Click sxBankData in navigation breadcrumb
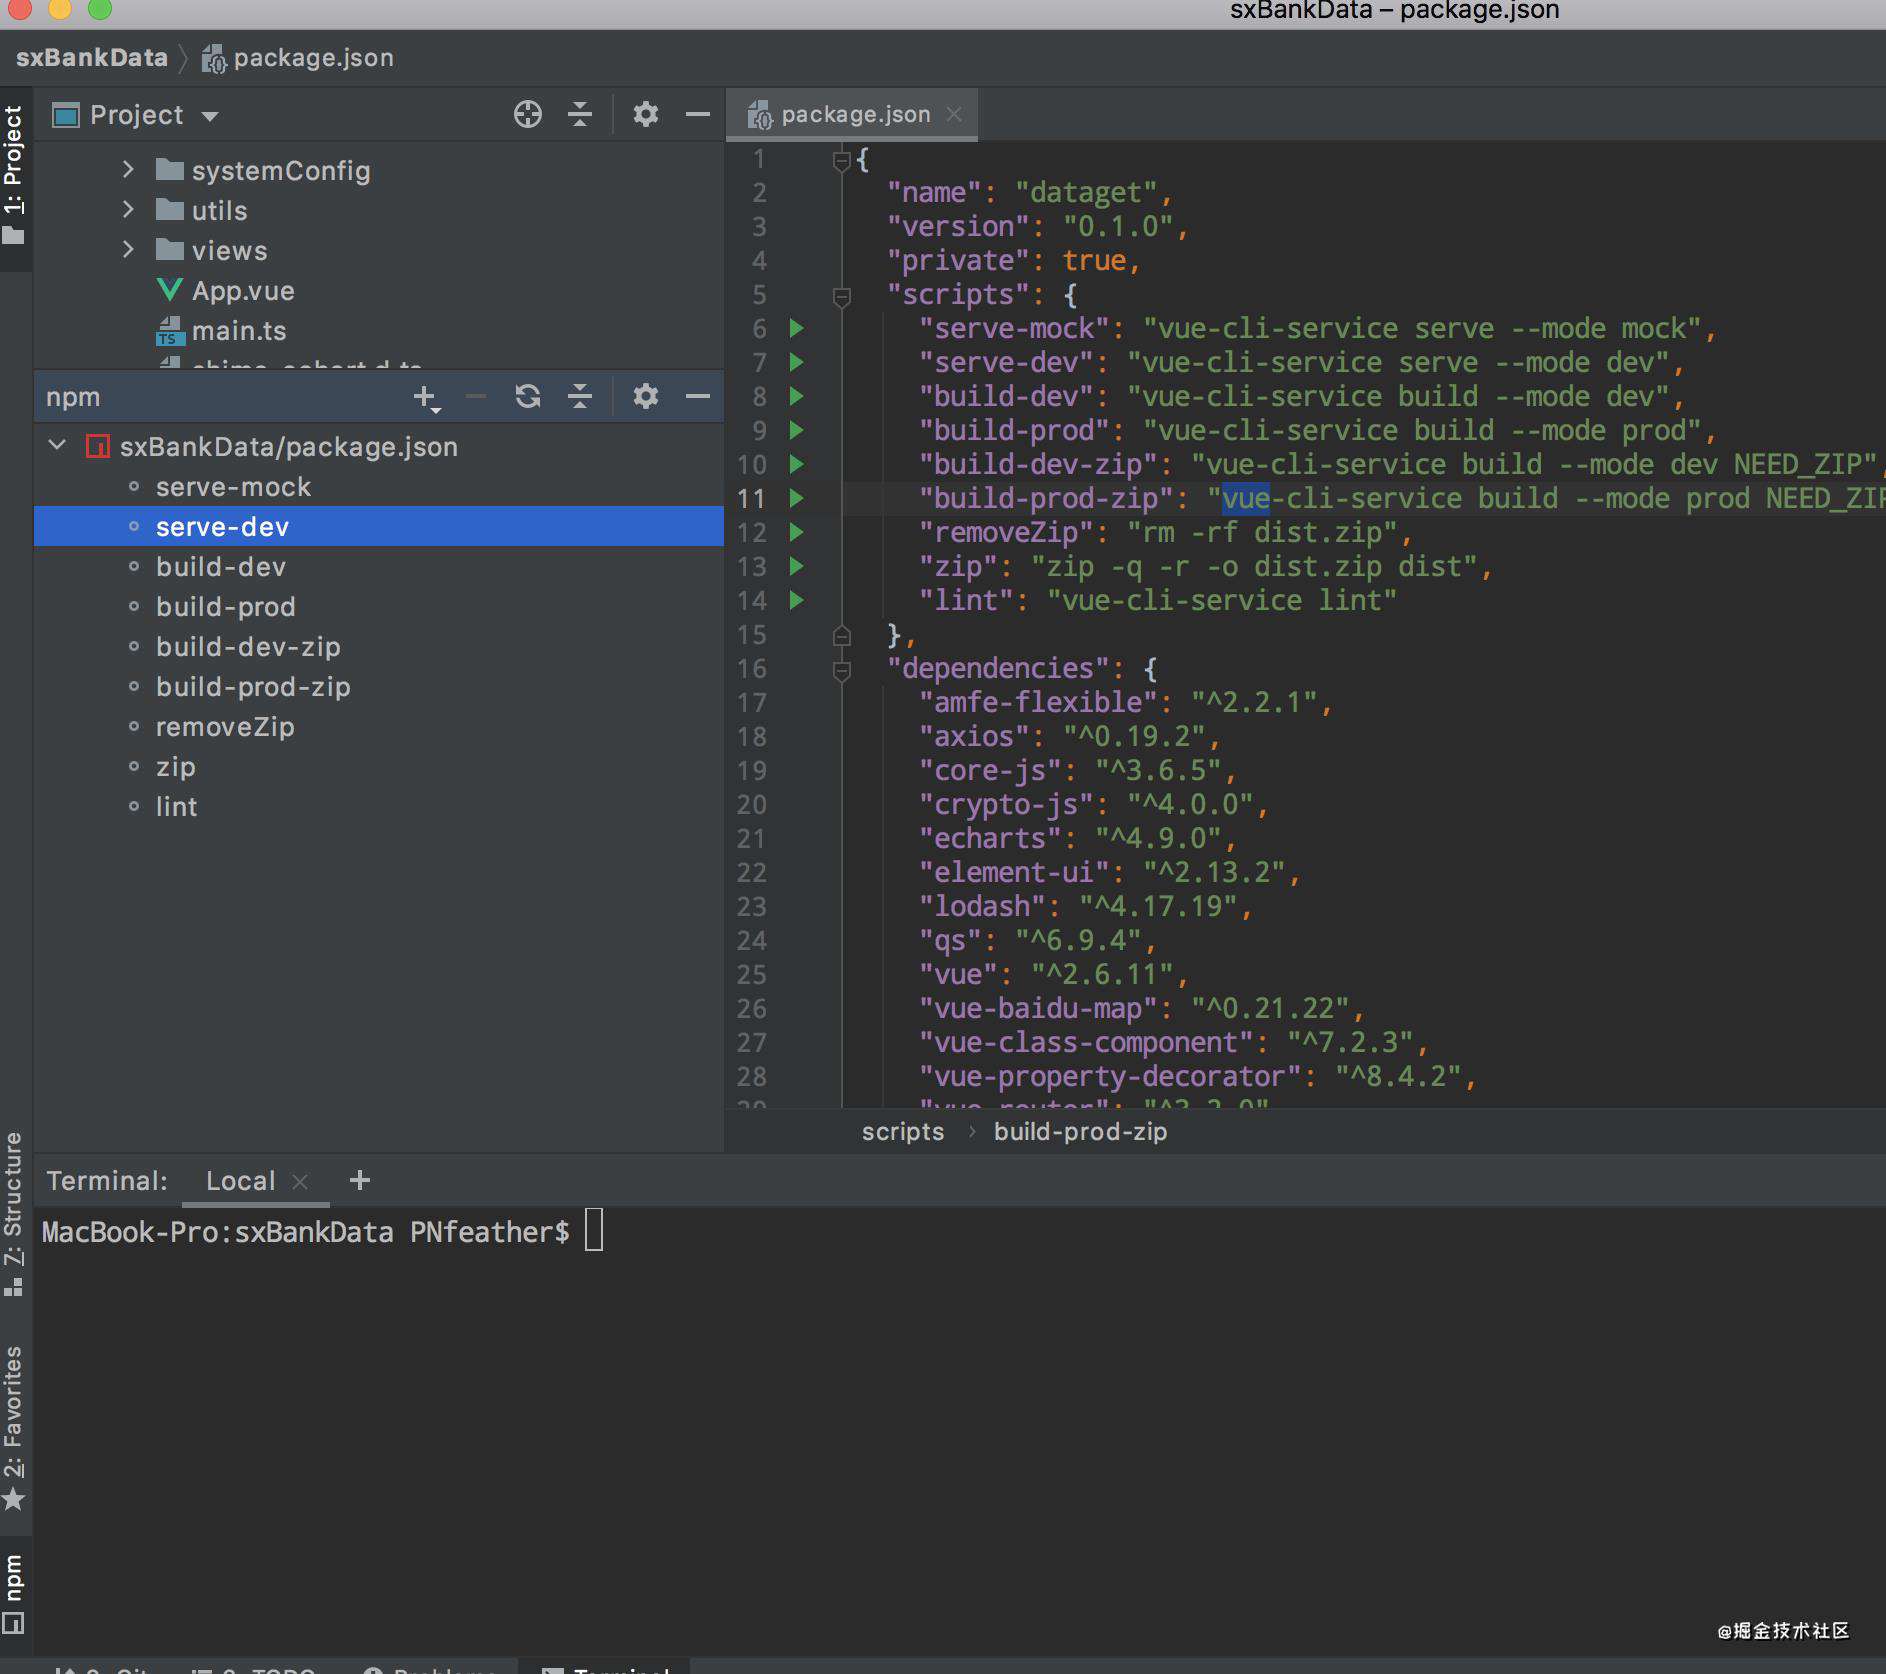The width and height of the screenshot is (1886, 1674). coord(91,57)
